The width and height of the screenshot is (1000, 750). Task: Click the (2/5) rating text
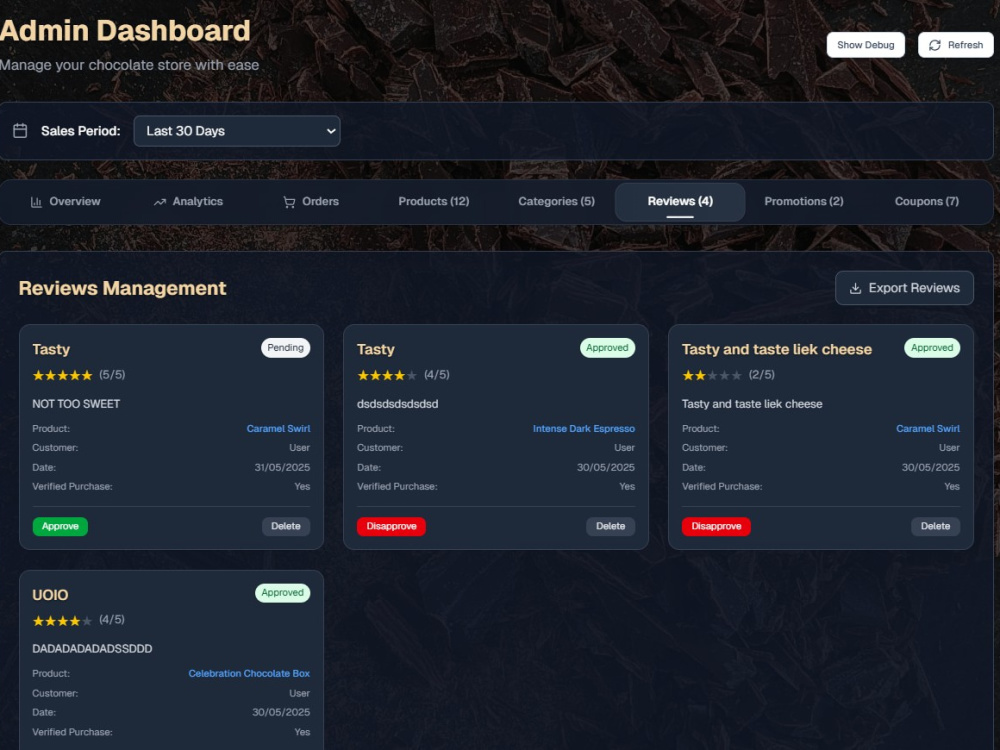coord(761,375)
